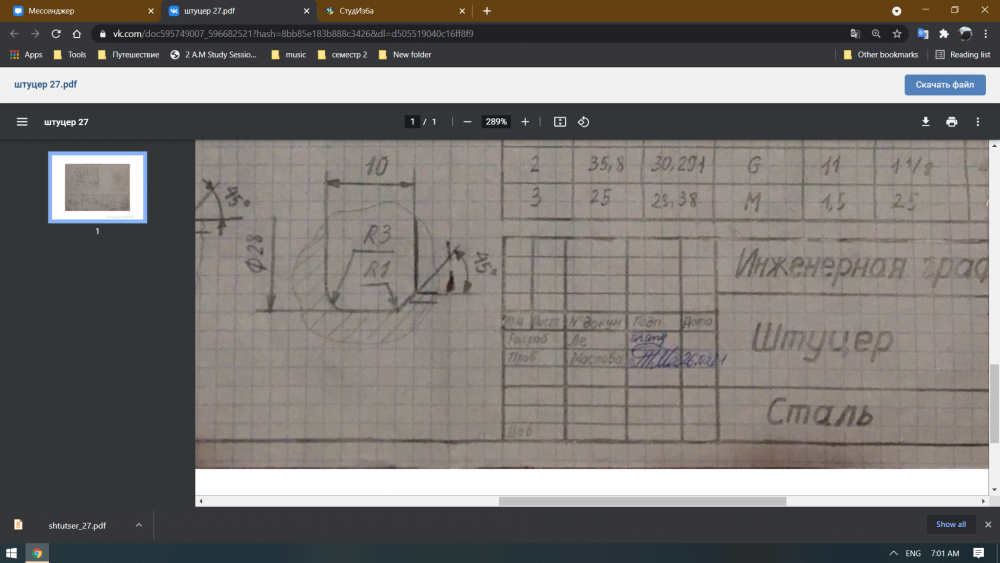Click the Скачать файл button
Screen dimensions: 1000x563
pyautogui.click(x=944, y=85)
